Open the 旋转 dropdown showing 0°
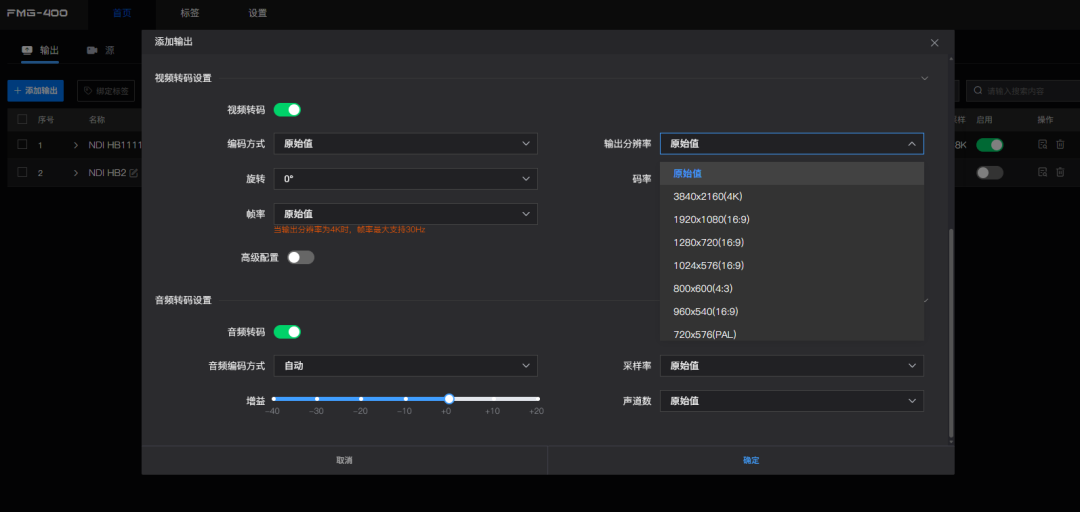 coord(405,179)
